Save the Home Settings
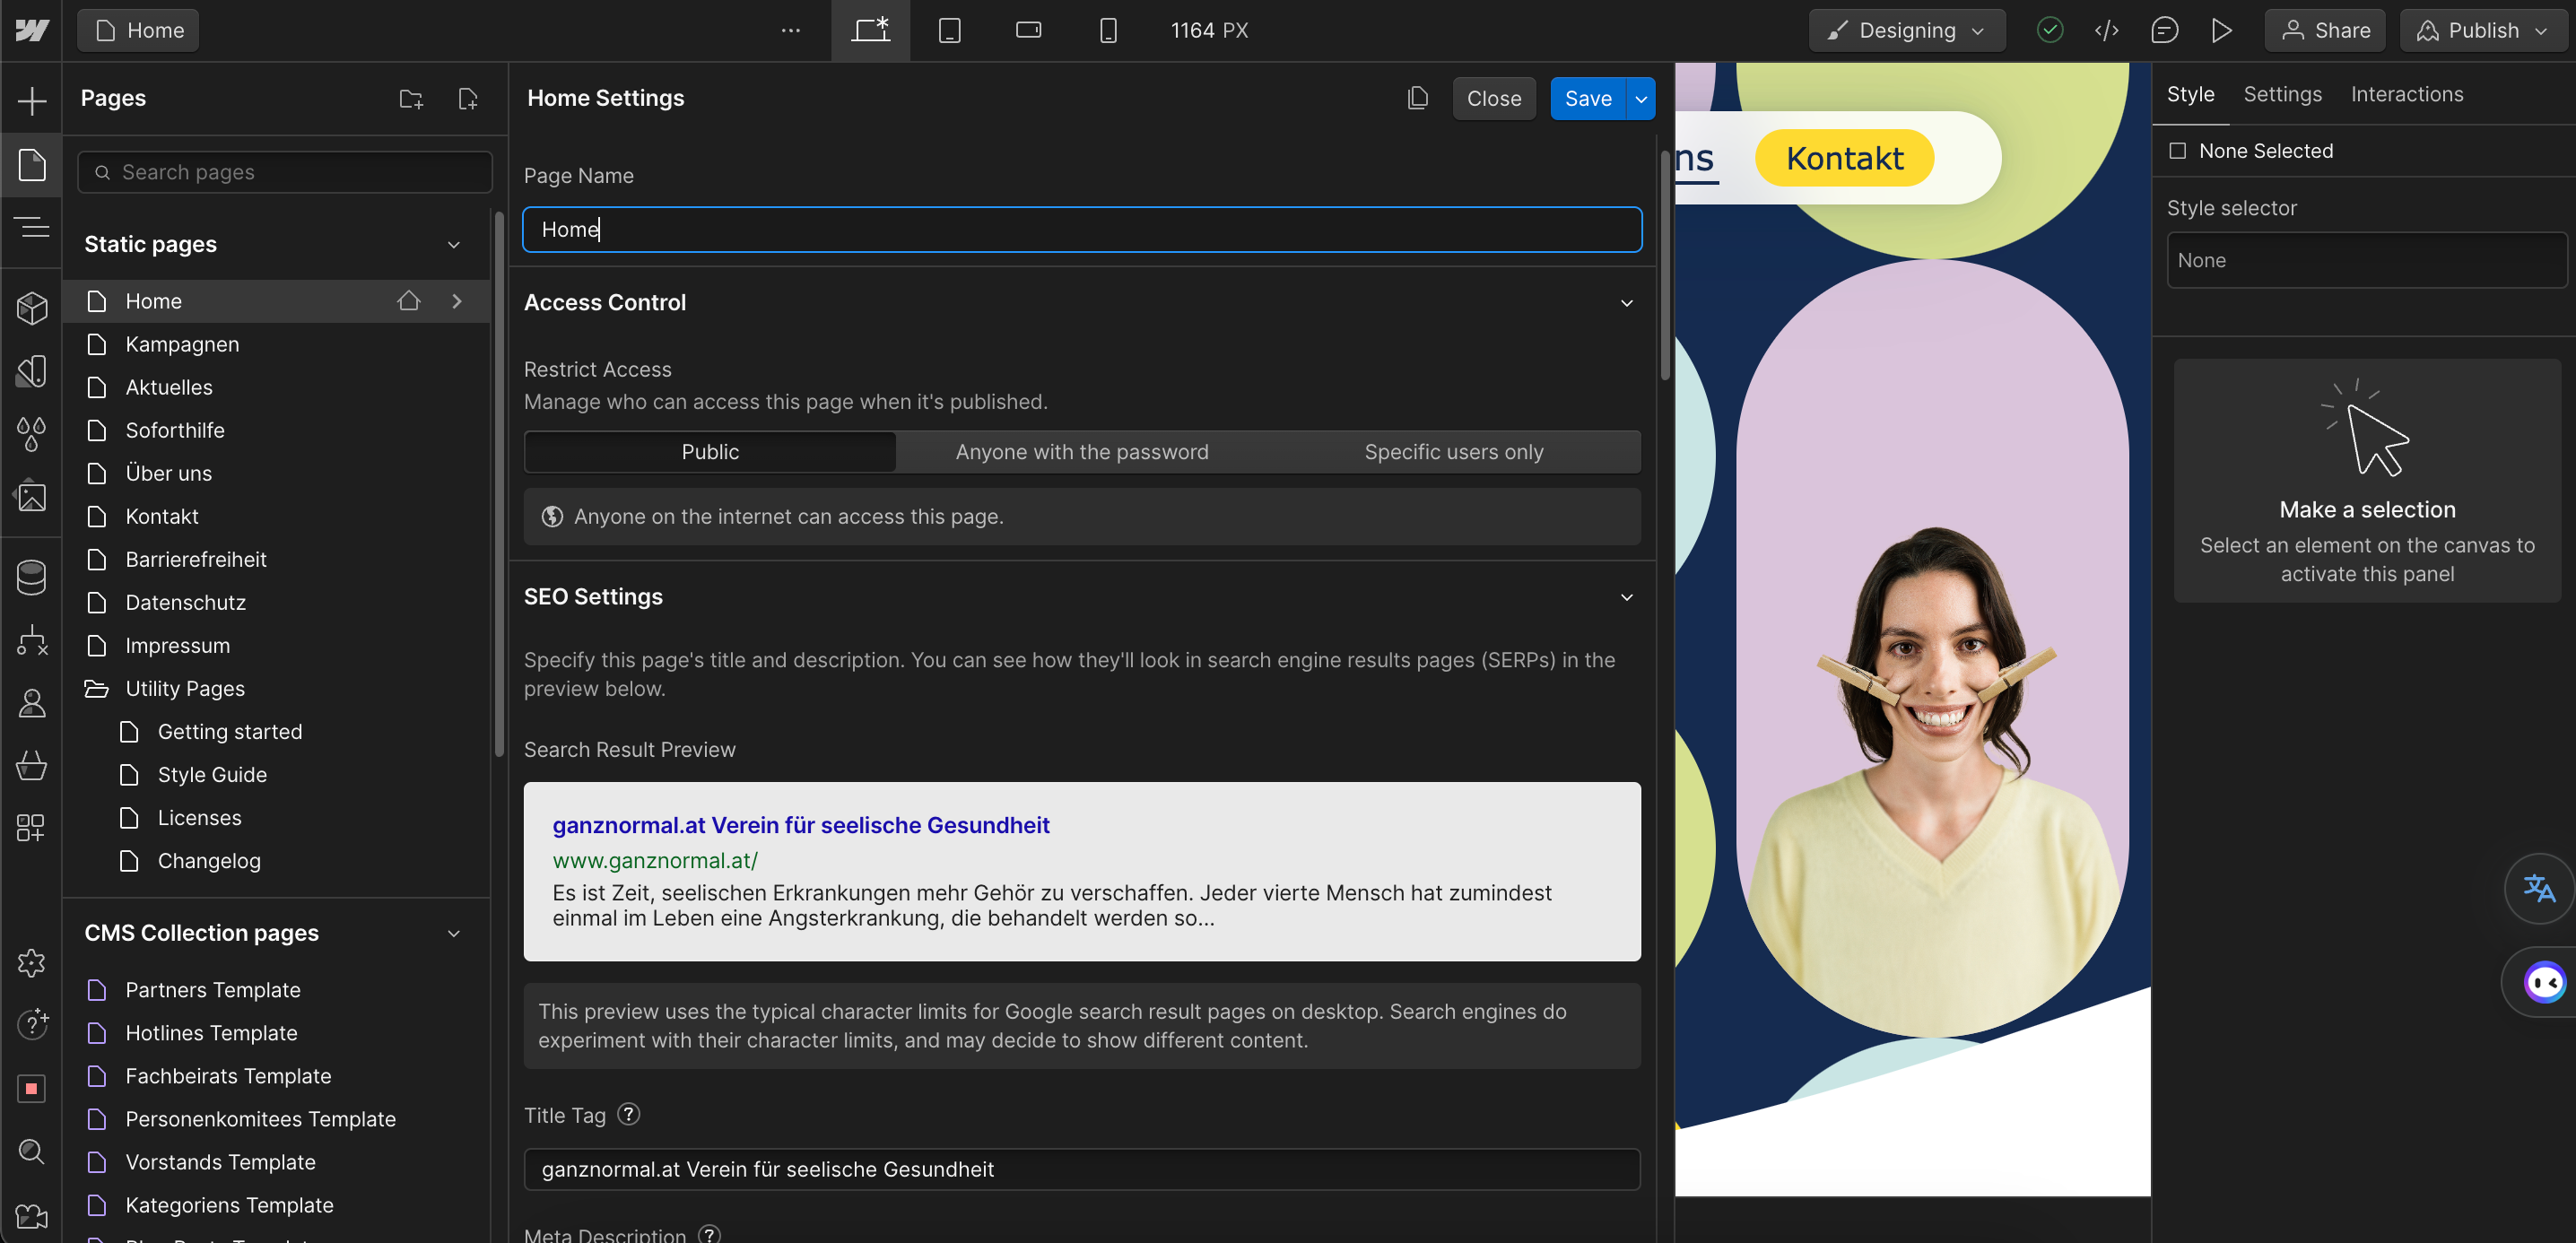2576x1243 pixels. coord(1588,98)
